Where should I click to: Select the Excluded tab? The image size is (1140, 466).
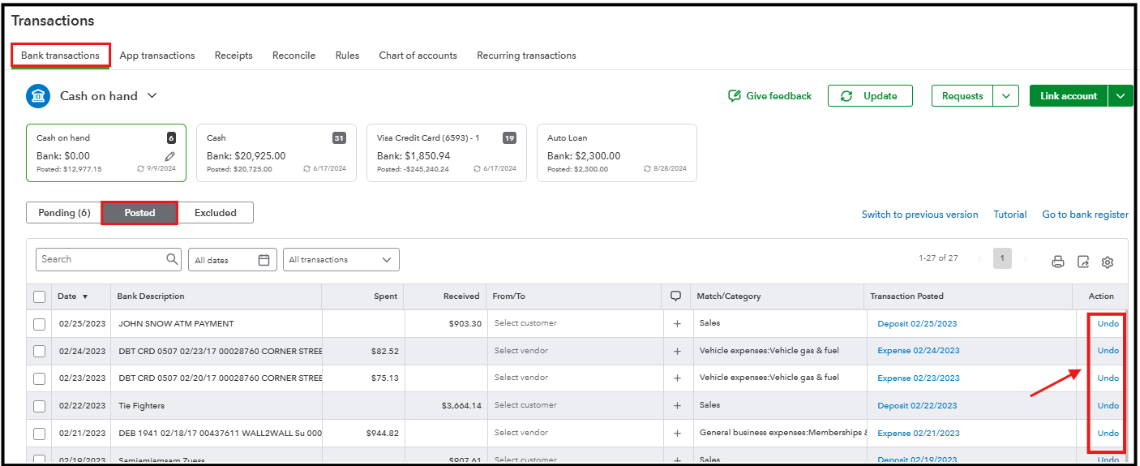[x=216, y=213]
